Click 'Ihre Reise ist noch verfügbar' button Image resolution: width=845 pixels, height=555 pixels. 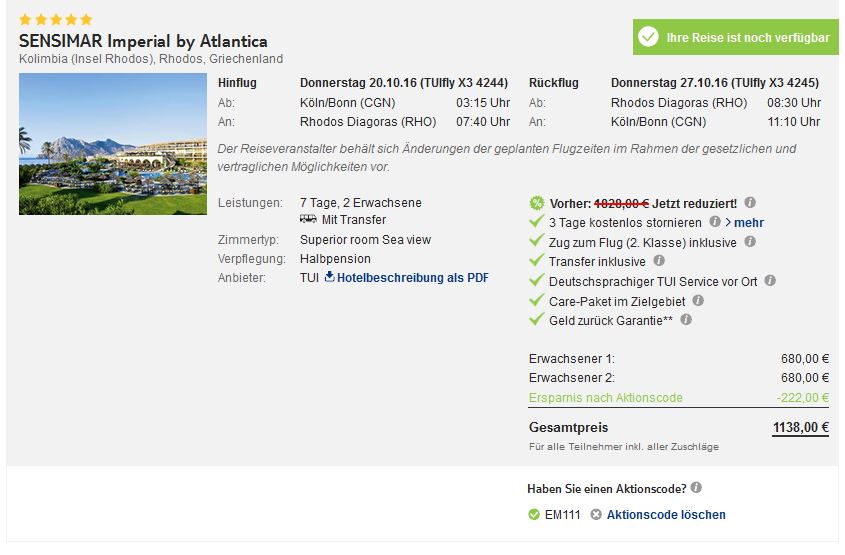coord(736,37)
